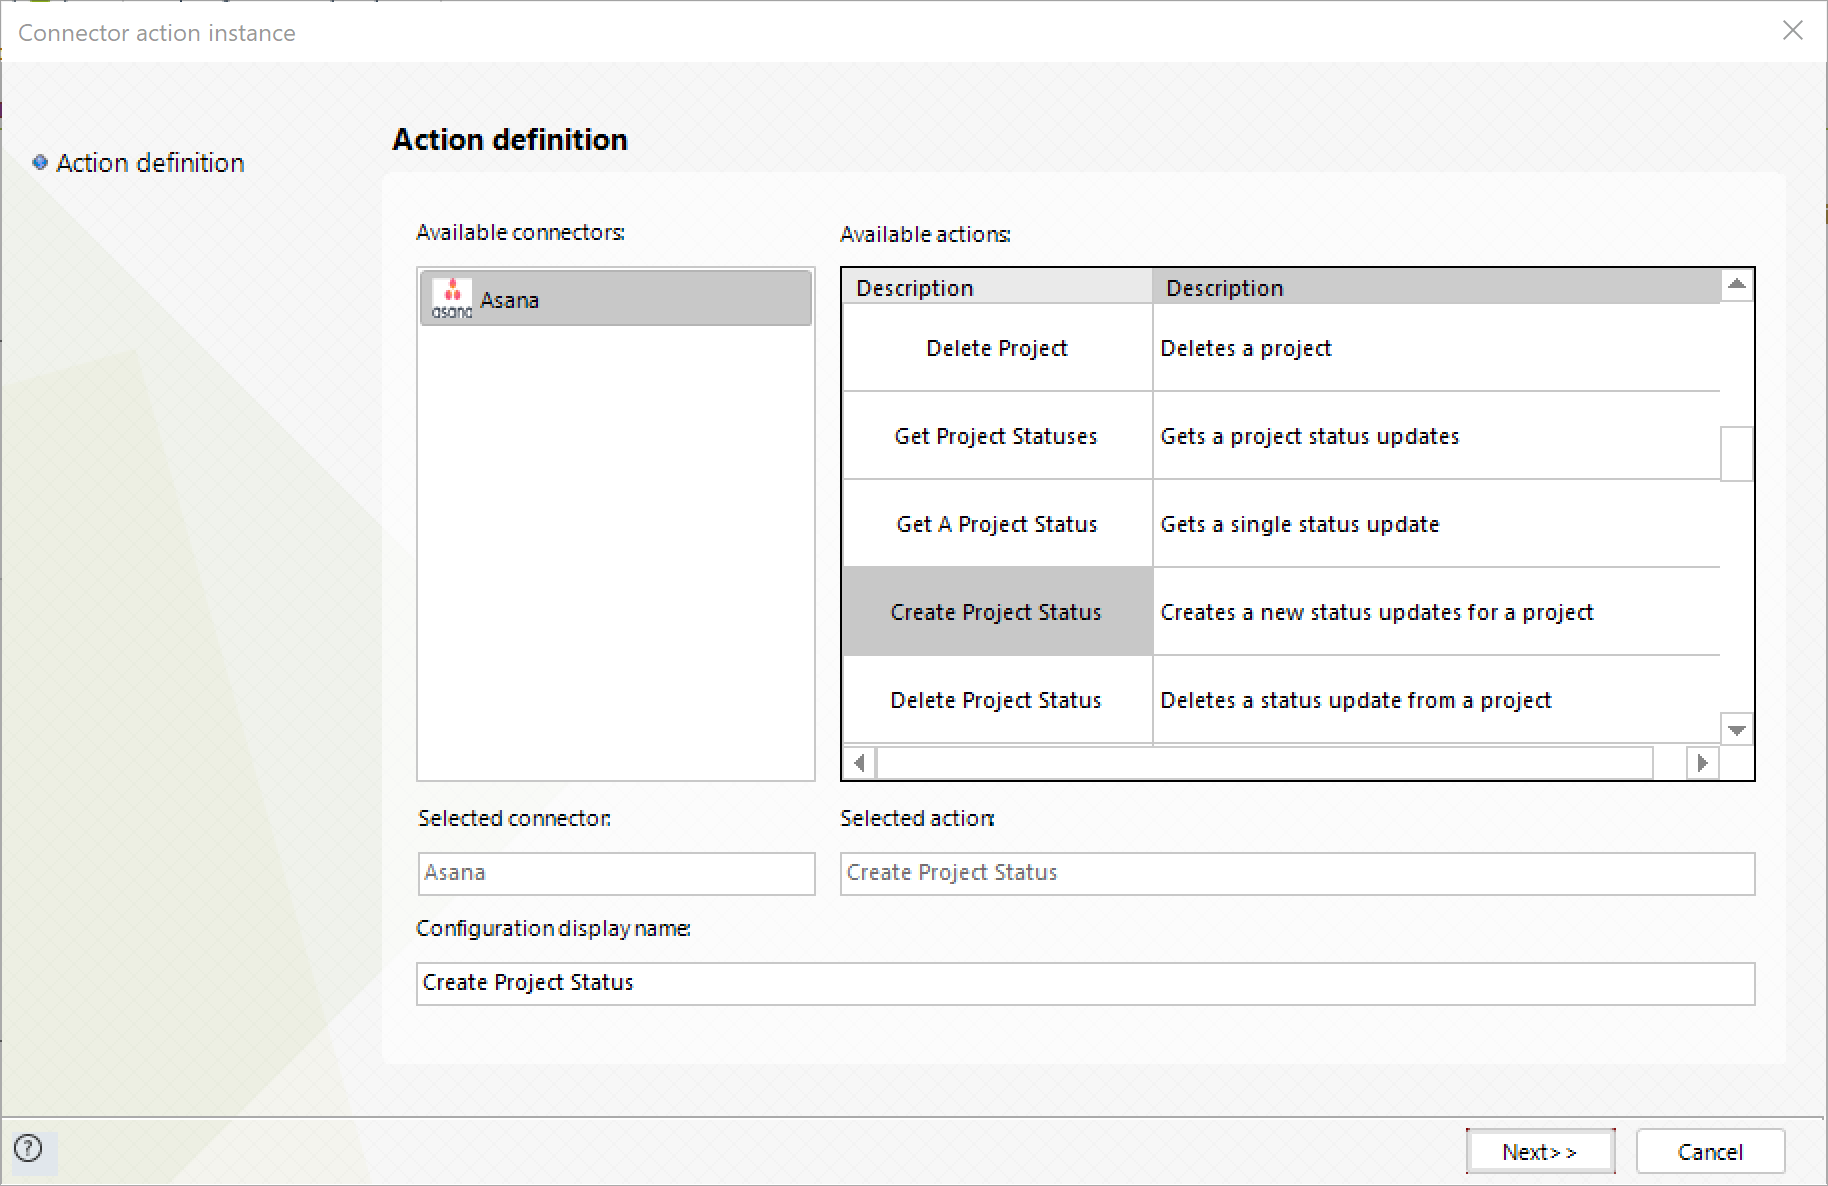Select the Get Project Statuses action
Screen dimensions: 1828x1186
(x=997, y=436)
